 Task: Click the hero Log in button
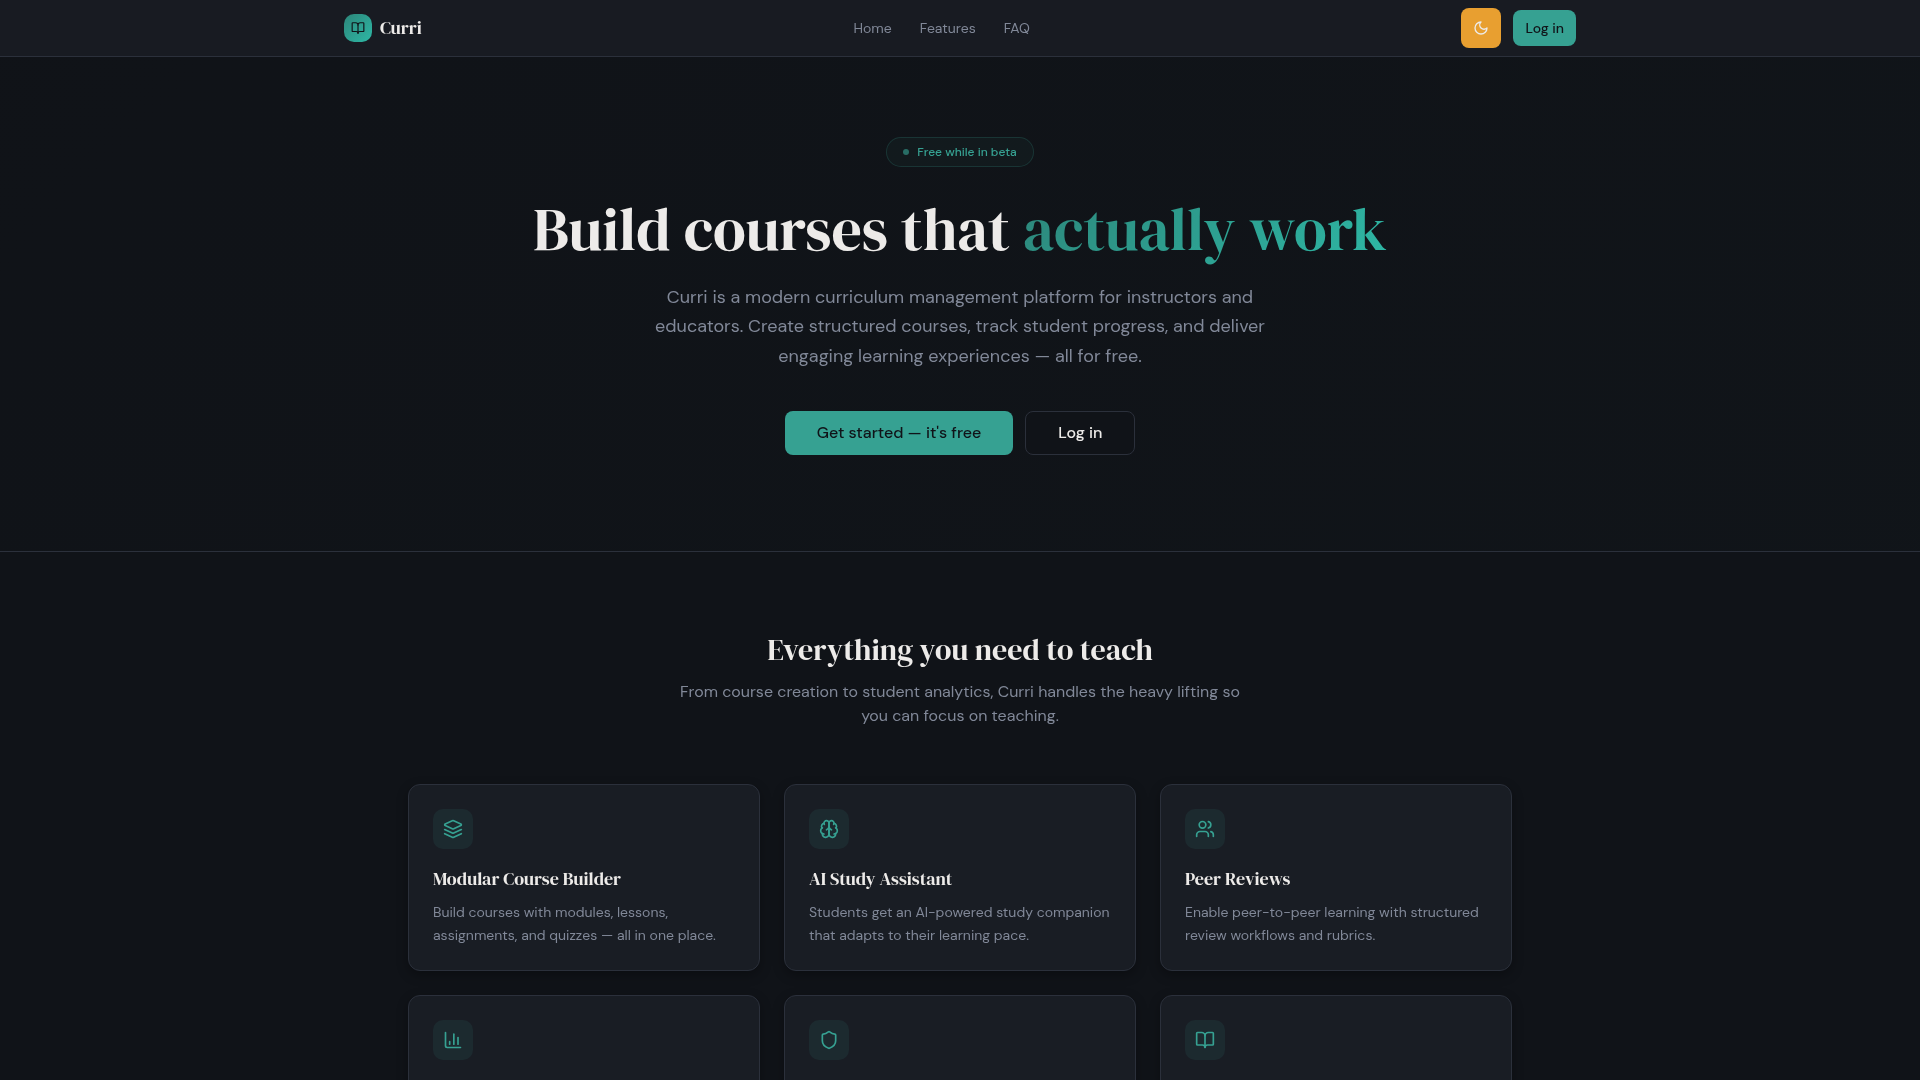tap(1080, 433)
